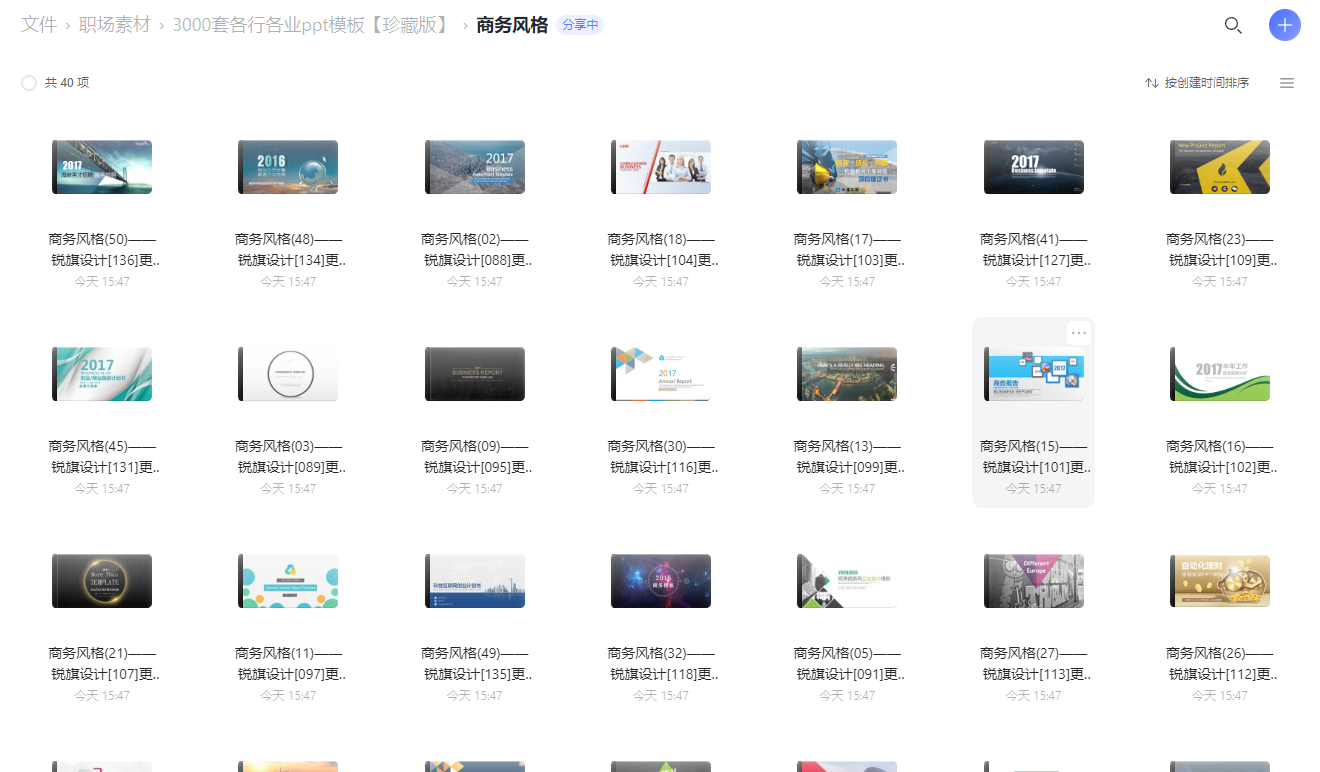
Task: Open the 按创建时间排序 sort dropdown
Action: click(x=1197, y=83)
